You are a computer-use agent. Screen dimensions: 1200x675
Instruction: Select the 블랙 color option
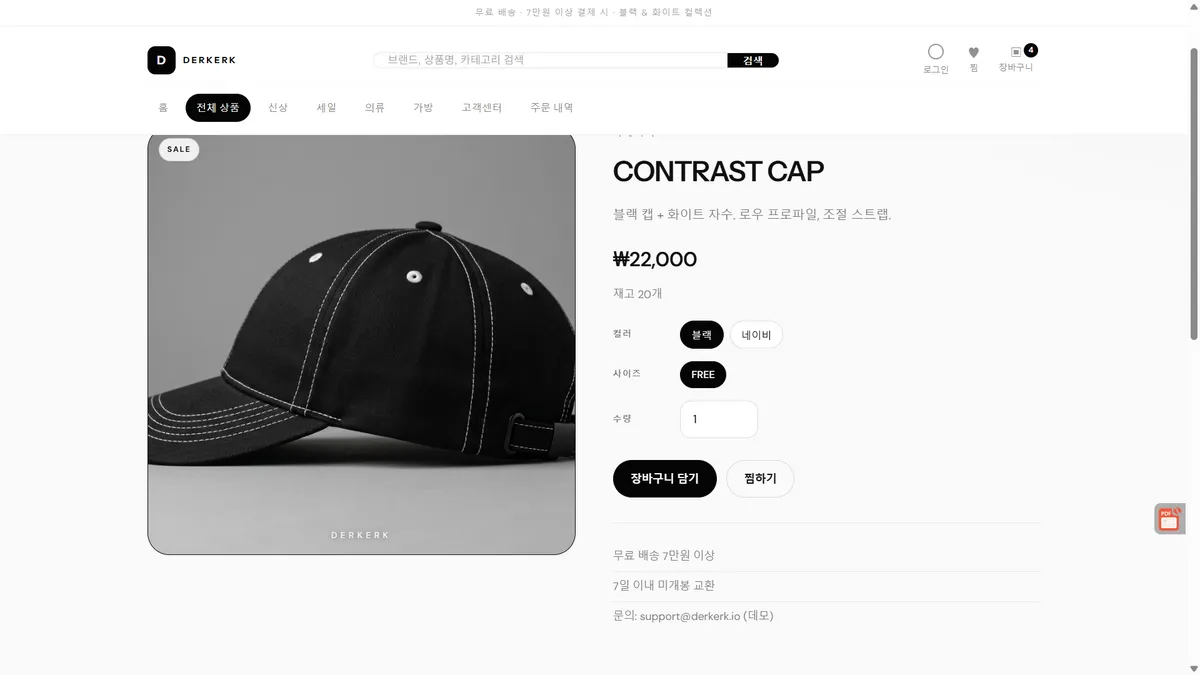[701, 335]
